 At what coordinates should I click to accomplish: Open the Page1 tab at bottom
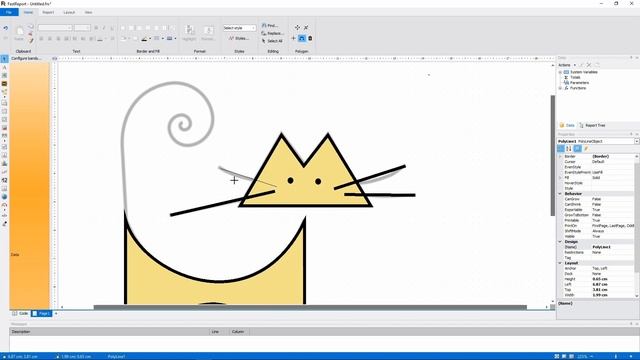pyautogui.click(x=42, y=313)
